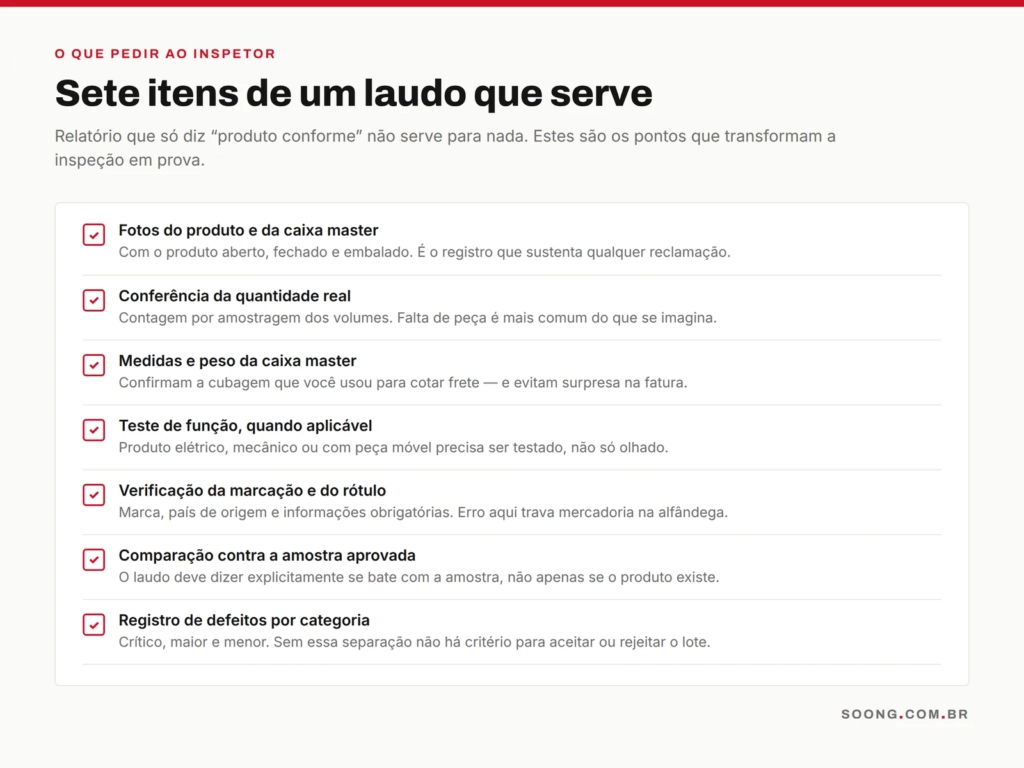Toggle the 'Registro de defeitos por categoria' checkbox
Viewport: 1024px width, 768px height.
coord(94,624)
